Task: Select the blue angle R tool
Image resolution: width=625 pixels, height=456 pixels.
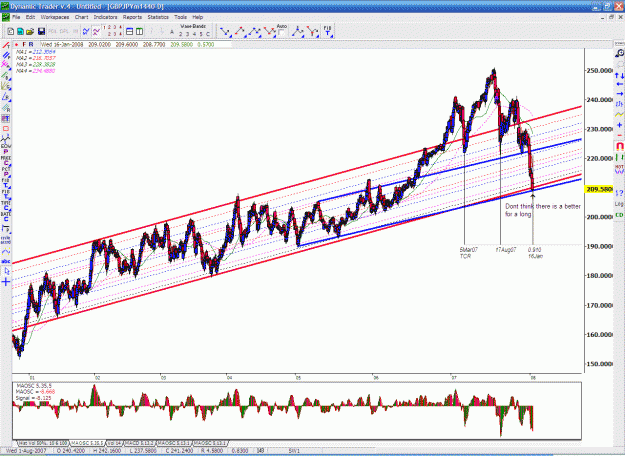Action: coord(6,97)
